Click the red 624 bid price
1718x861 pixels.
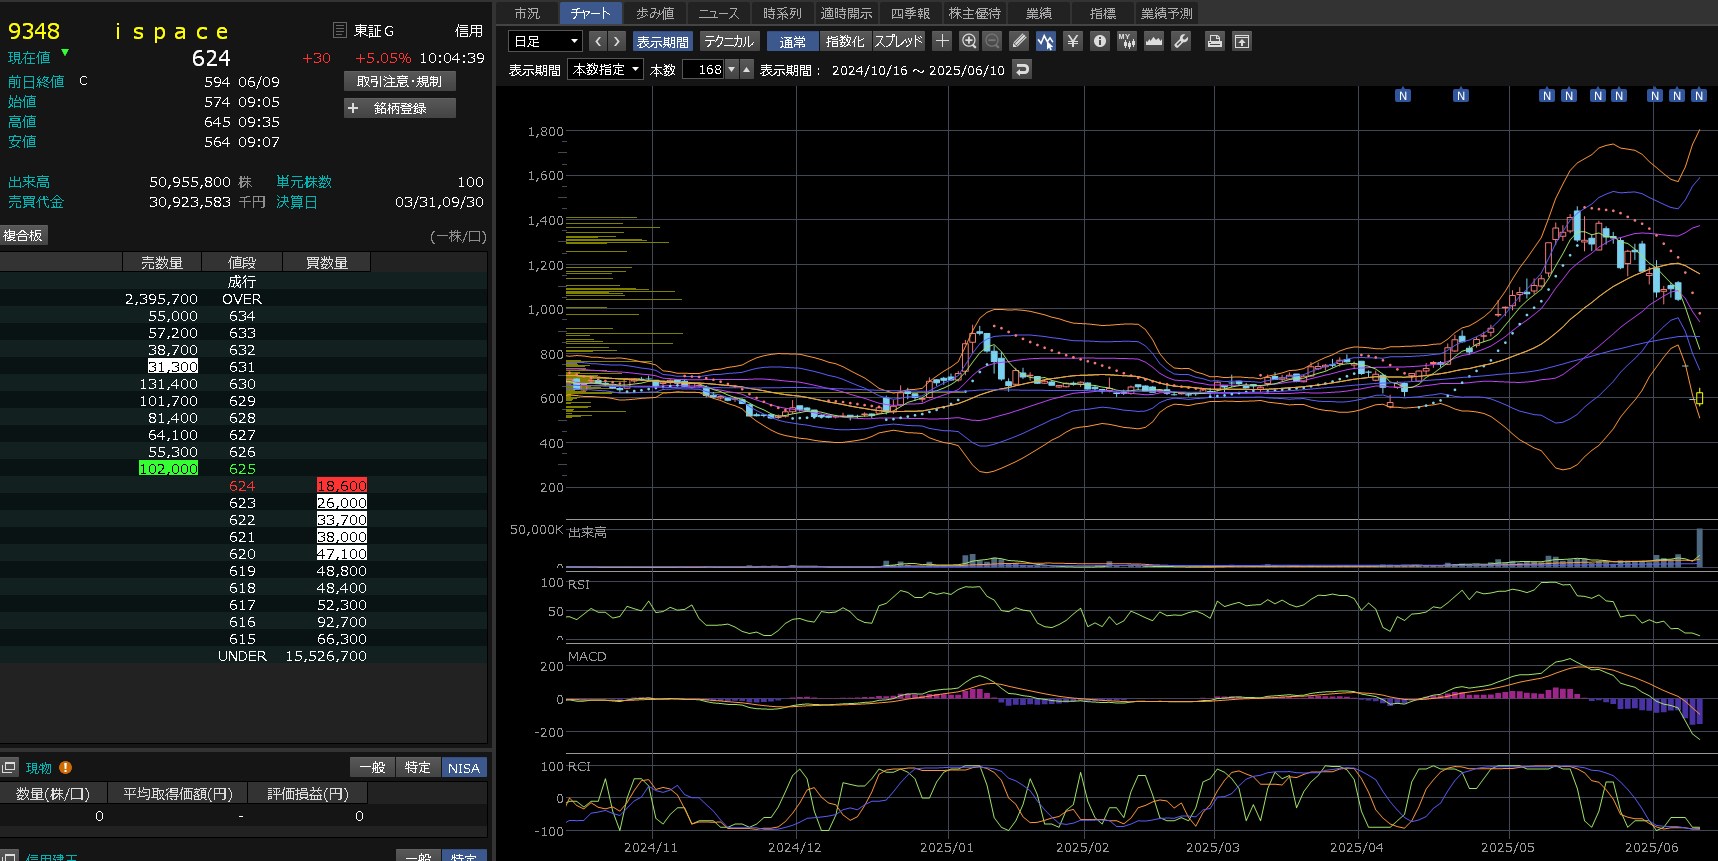[242, 485]
